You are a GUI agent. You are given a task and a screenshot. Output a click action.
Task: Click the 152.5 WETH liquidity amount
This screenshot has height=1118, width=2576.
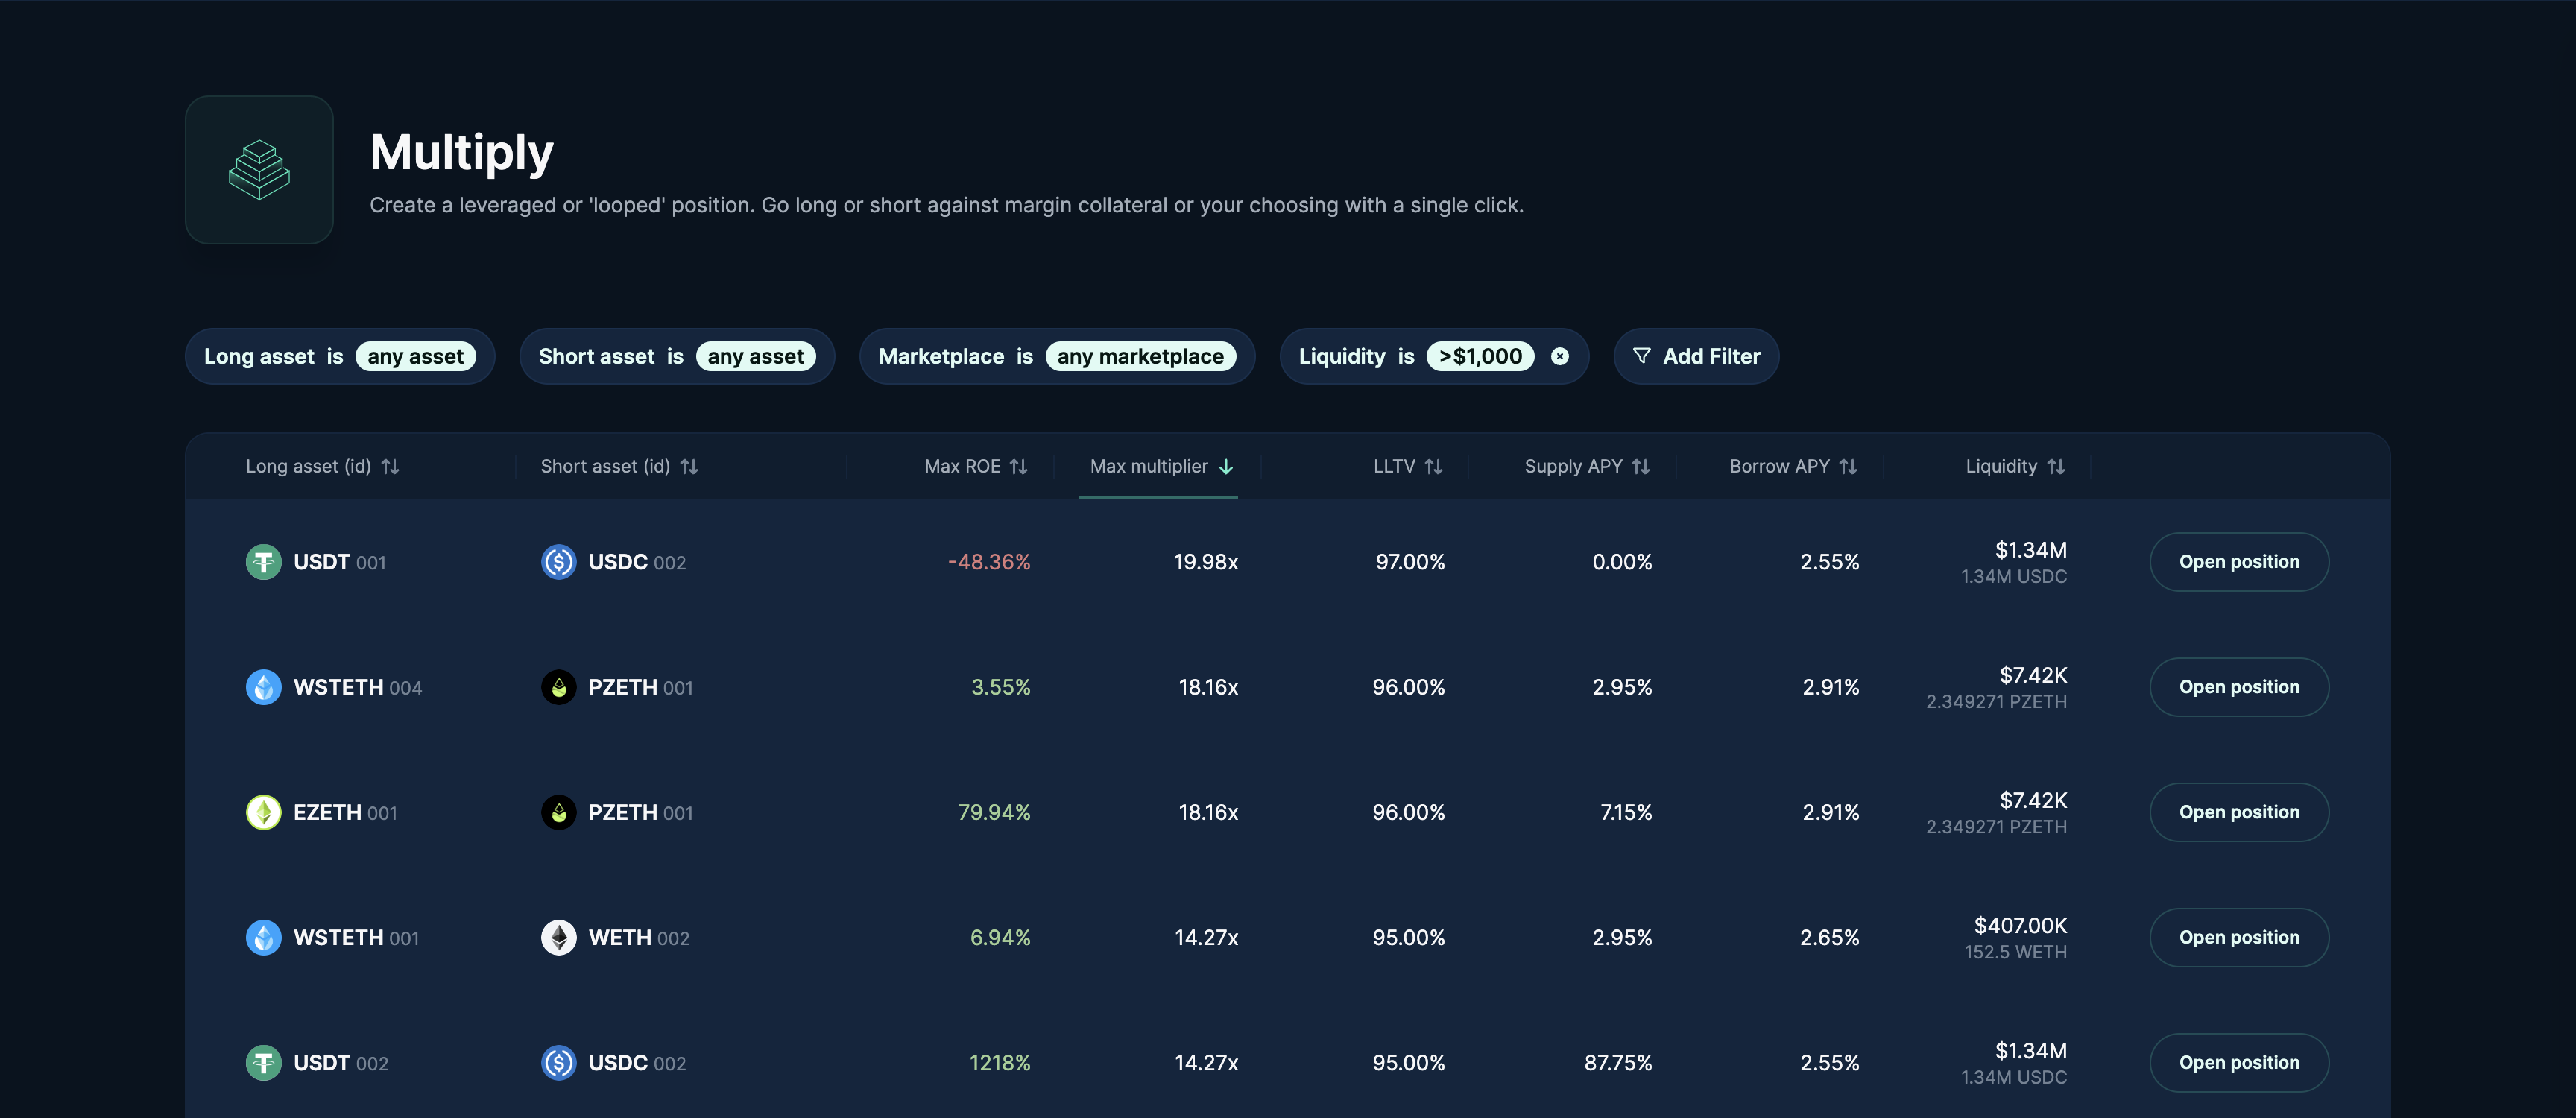[2015, 952]
